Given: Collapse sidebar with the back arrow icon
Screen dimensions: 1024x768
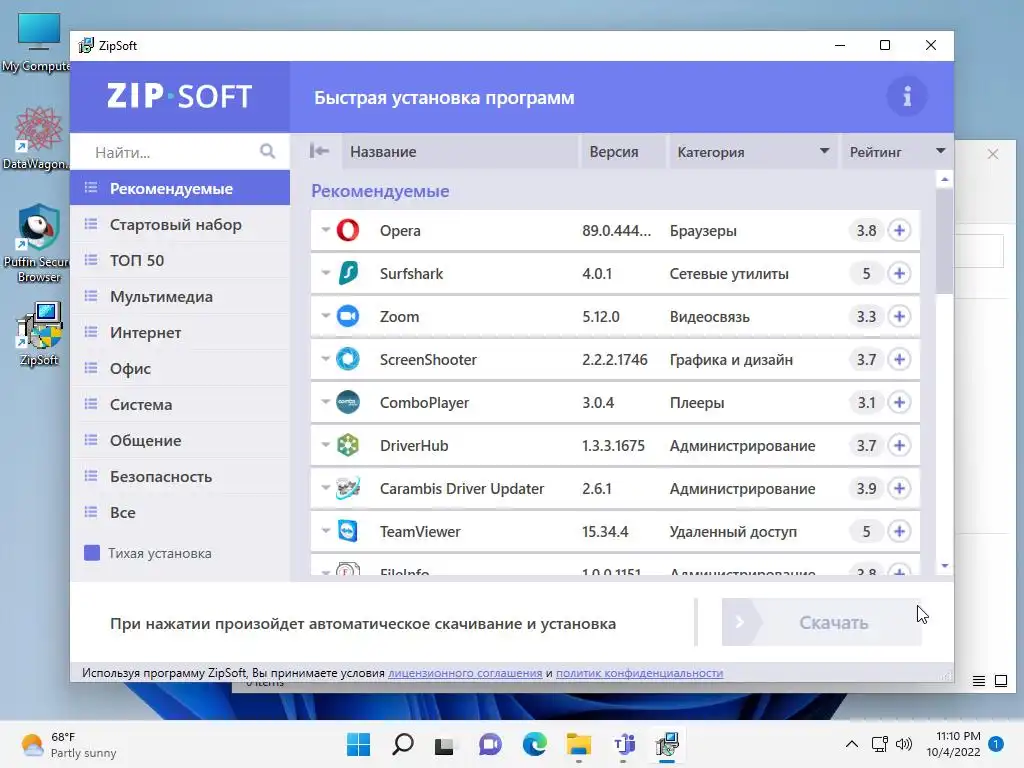Looking at the screenshot, I should click(319, 152).
